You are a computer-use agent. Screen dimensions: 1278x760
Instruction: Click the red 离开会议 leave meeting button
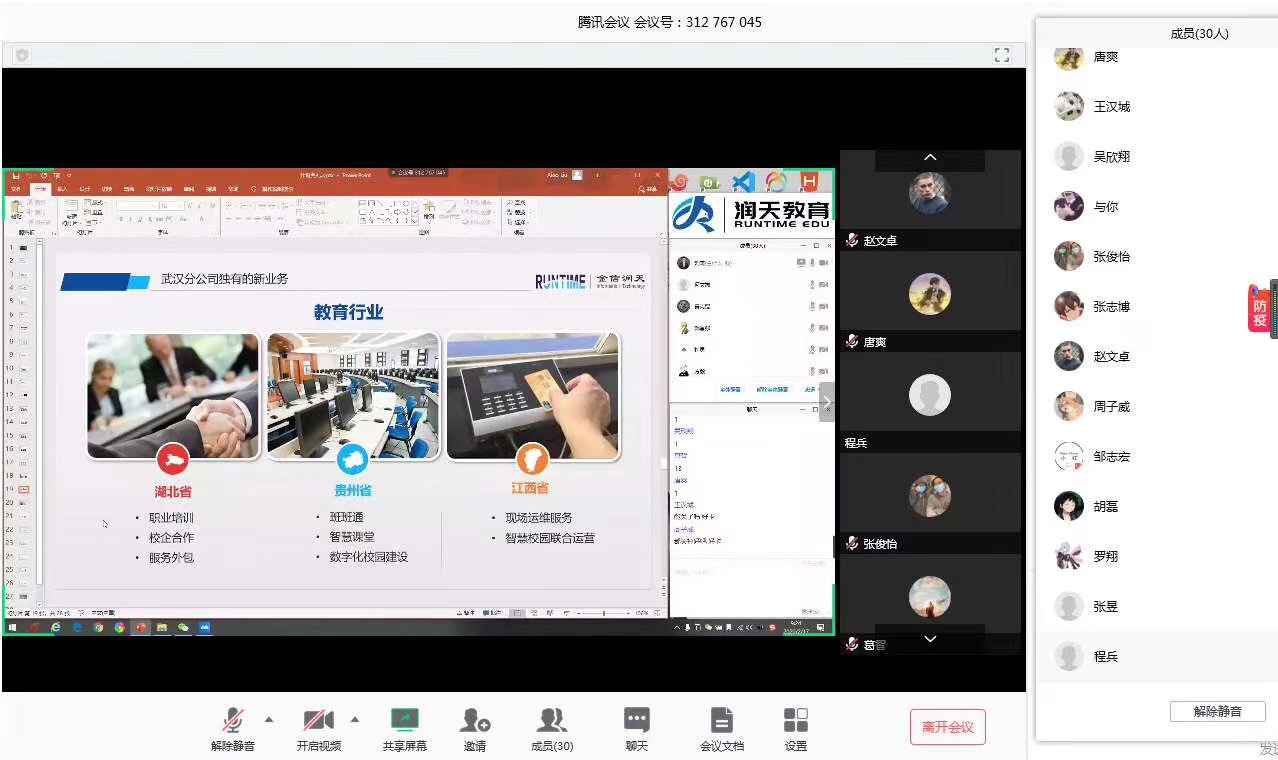947,727
